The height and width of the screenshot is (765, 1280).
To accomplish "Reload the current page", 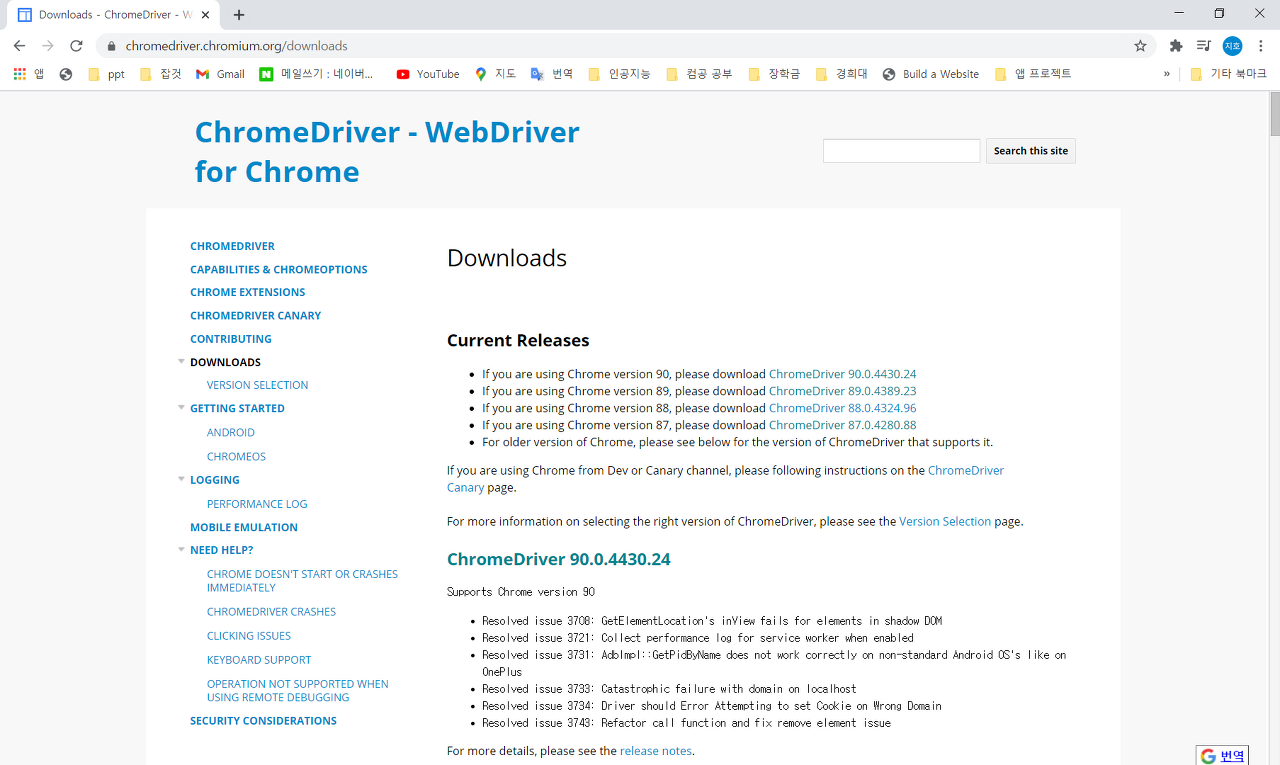I will click(x=76, y=46).
